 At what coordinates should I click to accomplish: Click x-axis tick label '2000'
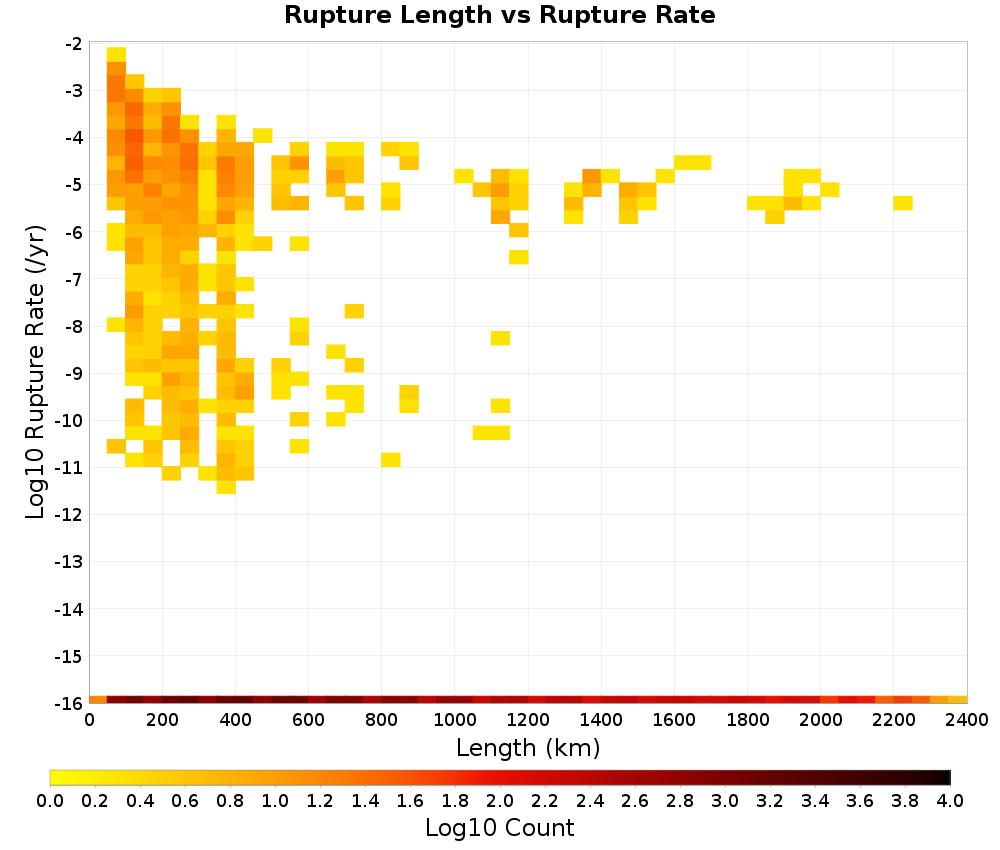[821, 721]
